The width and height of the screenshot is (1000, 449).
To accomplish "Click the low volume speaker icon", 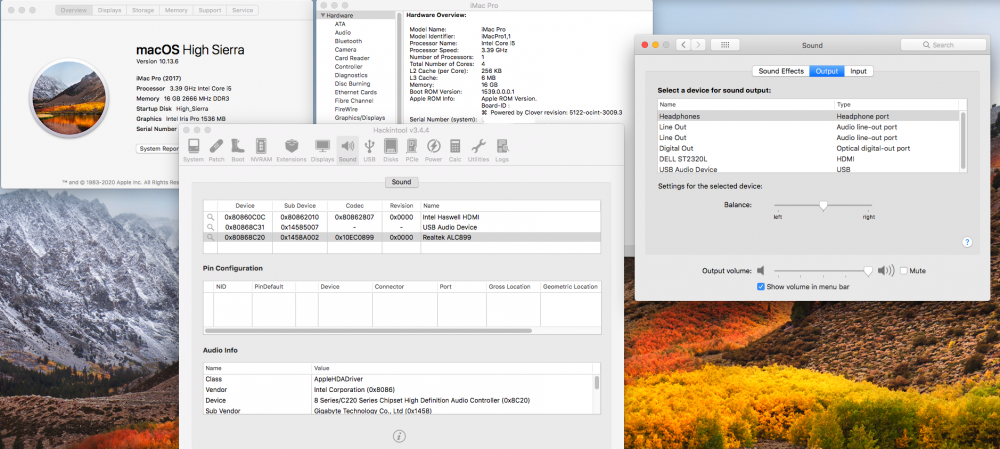I will pos(761,270).
